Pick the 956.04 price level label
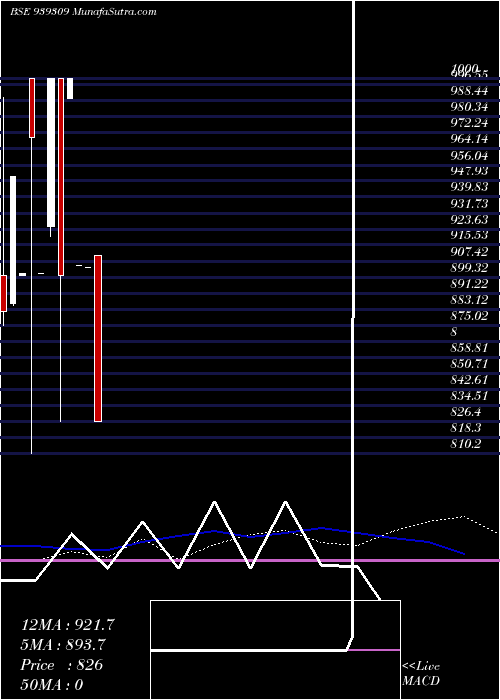Screen dimensions: 500x700 [x=469, y=156]
